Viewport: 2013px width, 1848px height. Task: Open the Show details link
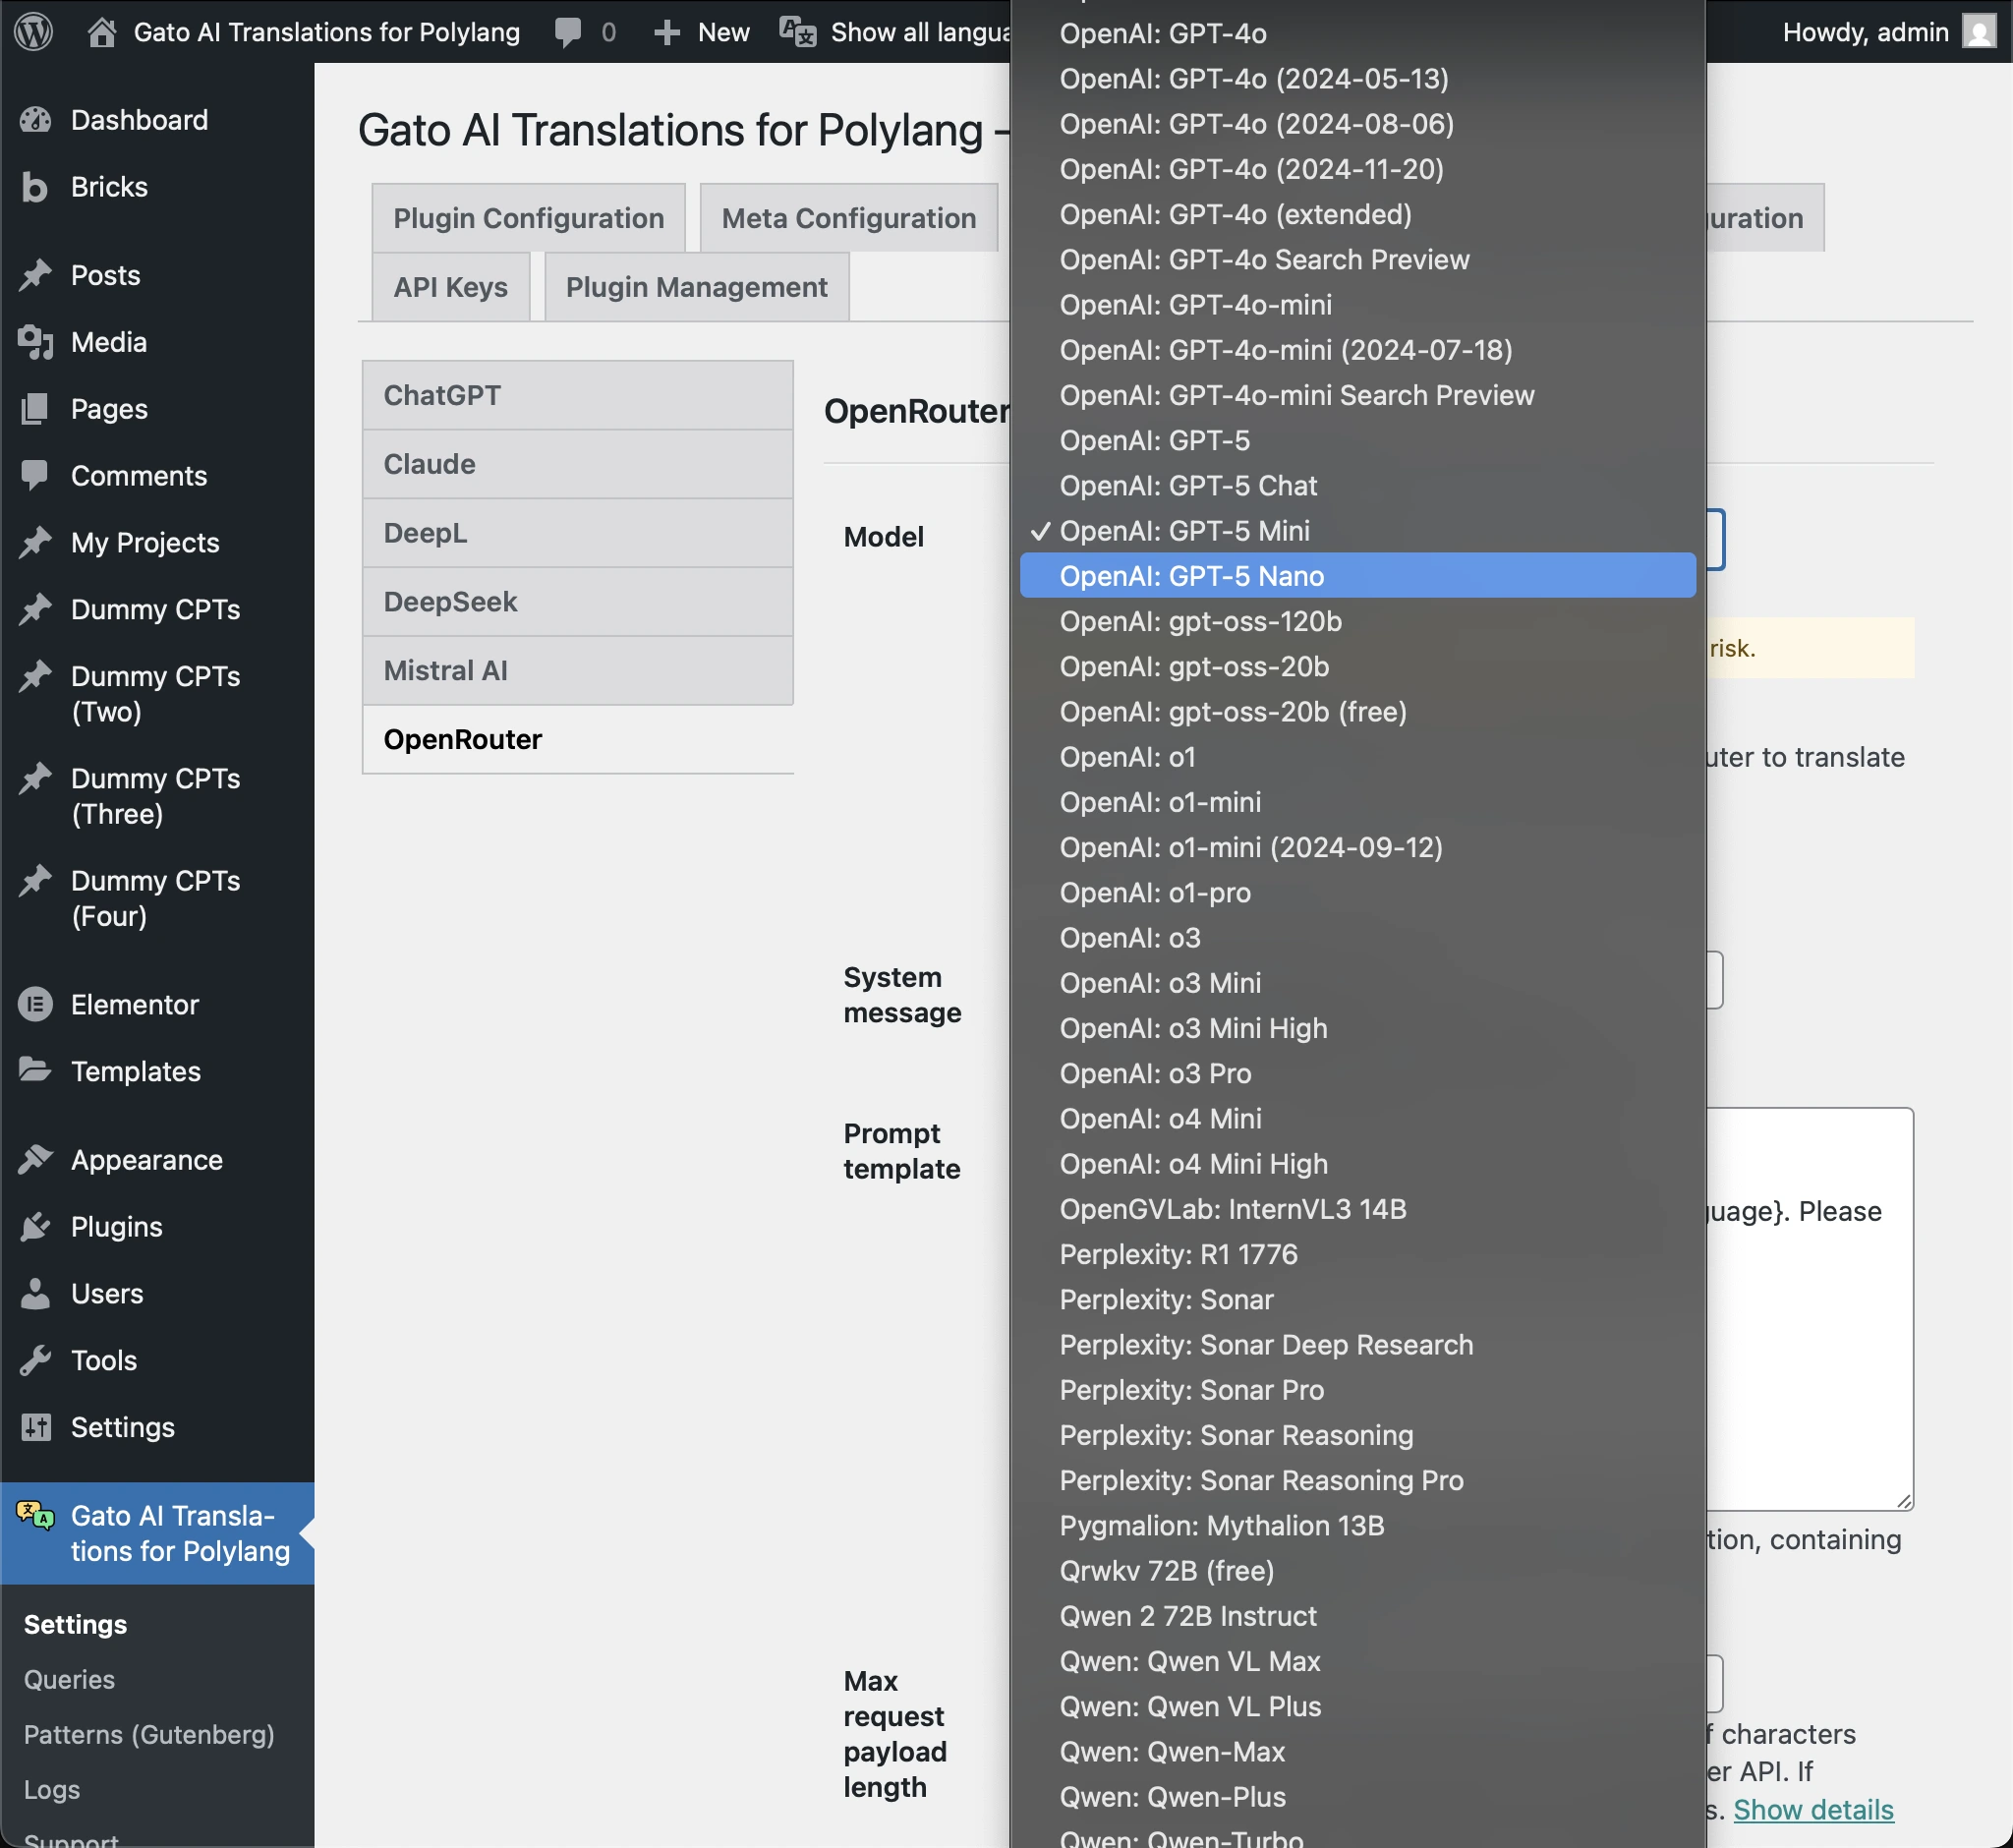click(x=1815, y=1810)
